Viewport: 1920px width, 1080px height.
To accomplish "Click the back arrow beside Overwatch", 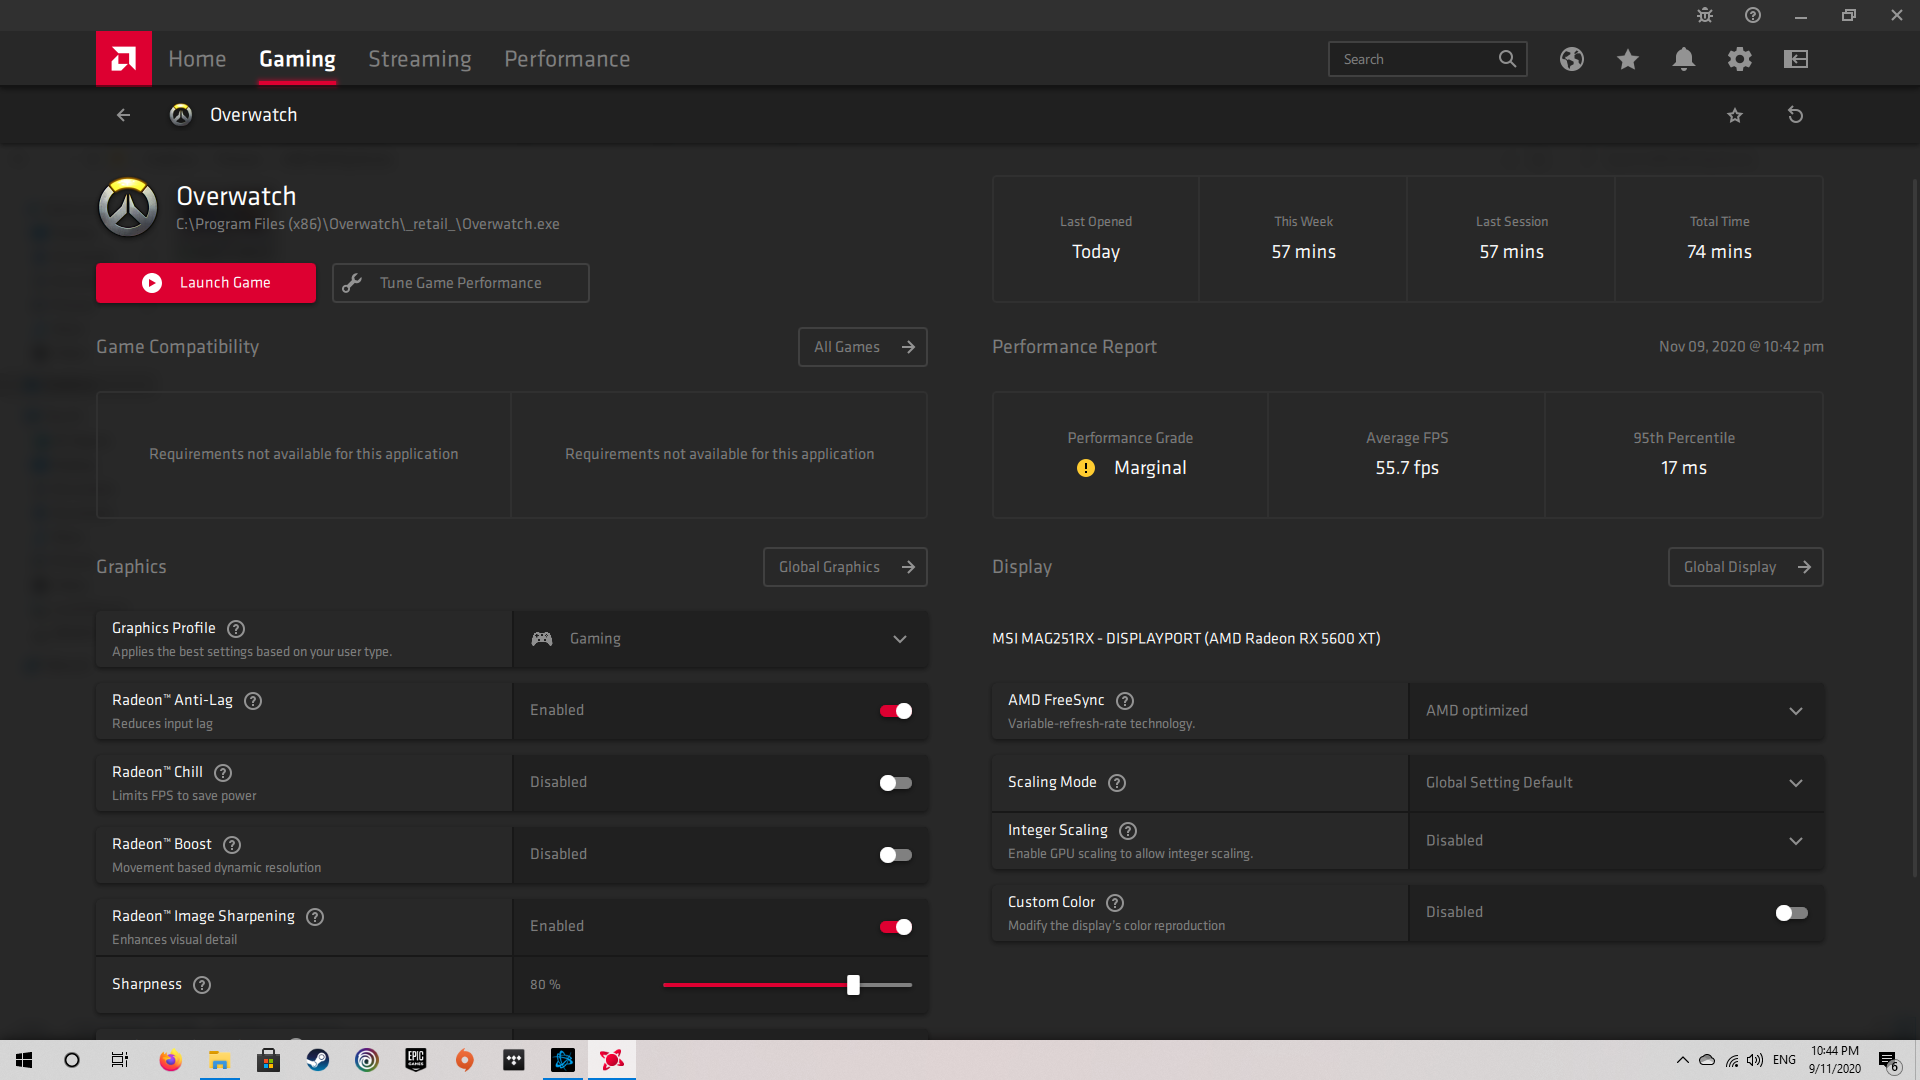I will coord(123,115).
